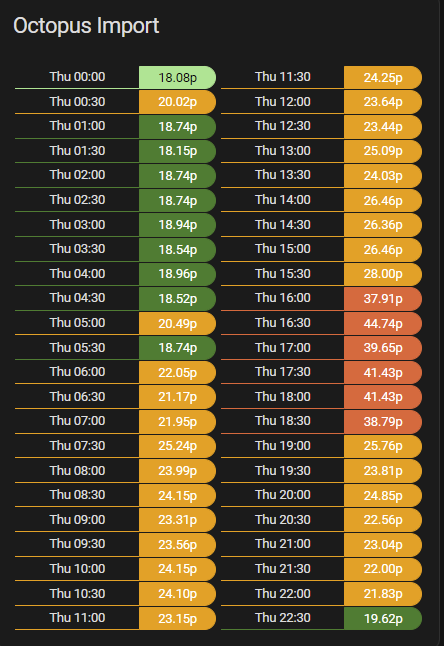Click the Octopus Import card title

pyautogui.click(x=86, y=26)
